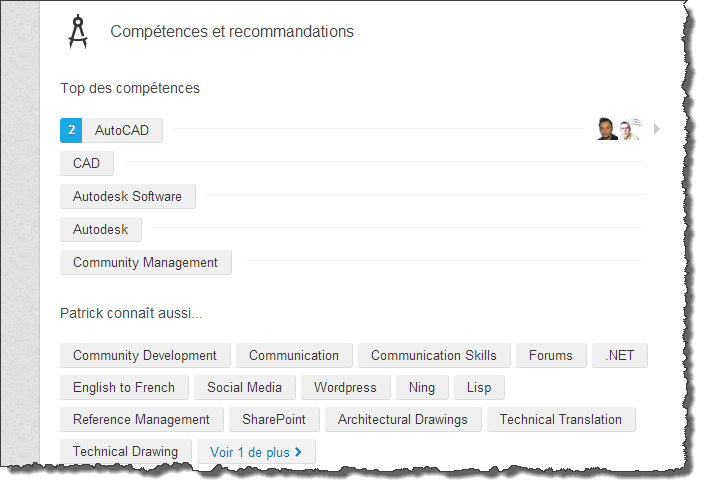This screenshot has height=487, width=705.
Task: Click the second endorser's profile photo
Action: 630,129
